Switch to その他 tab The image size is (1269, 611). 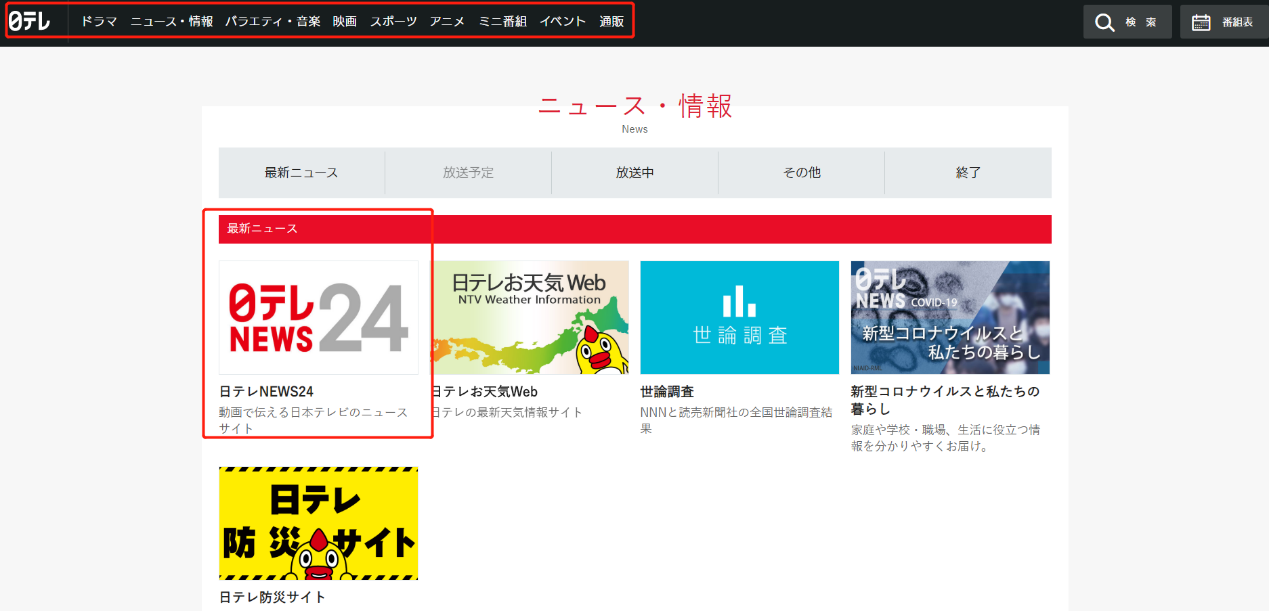tap(801, 172)
